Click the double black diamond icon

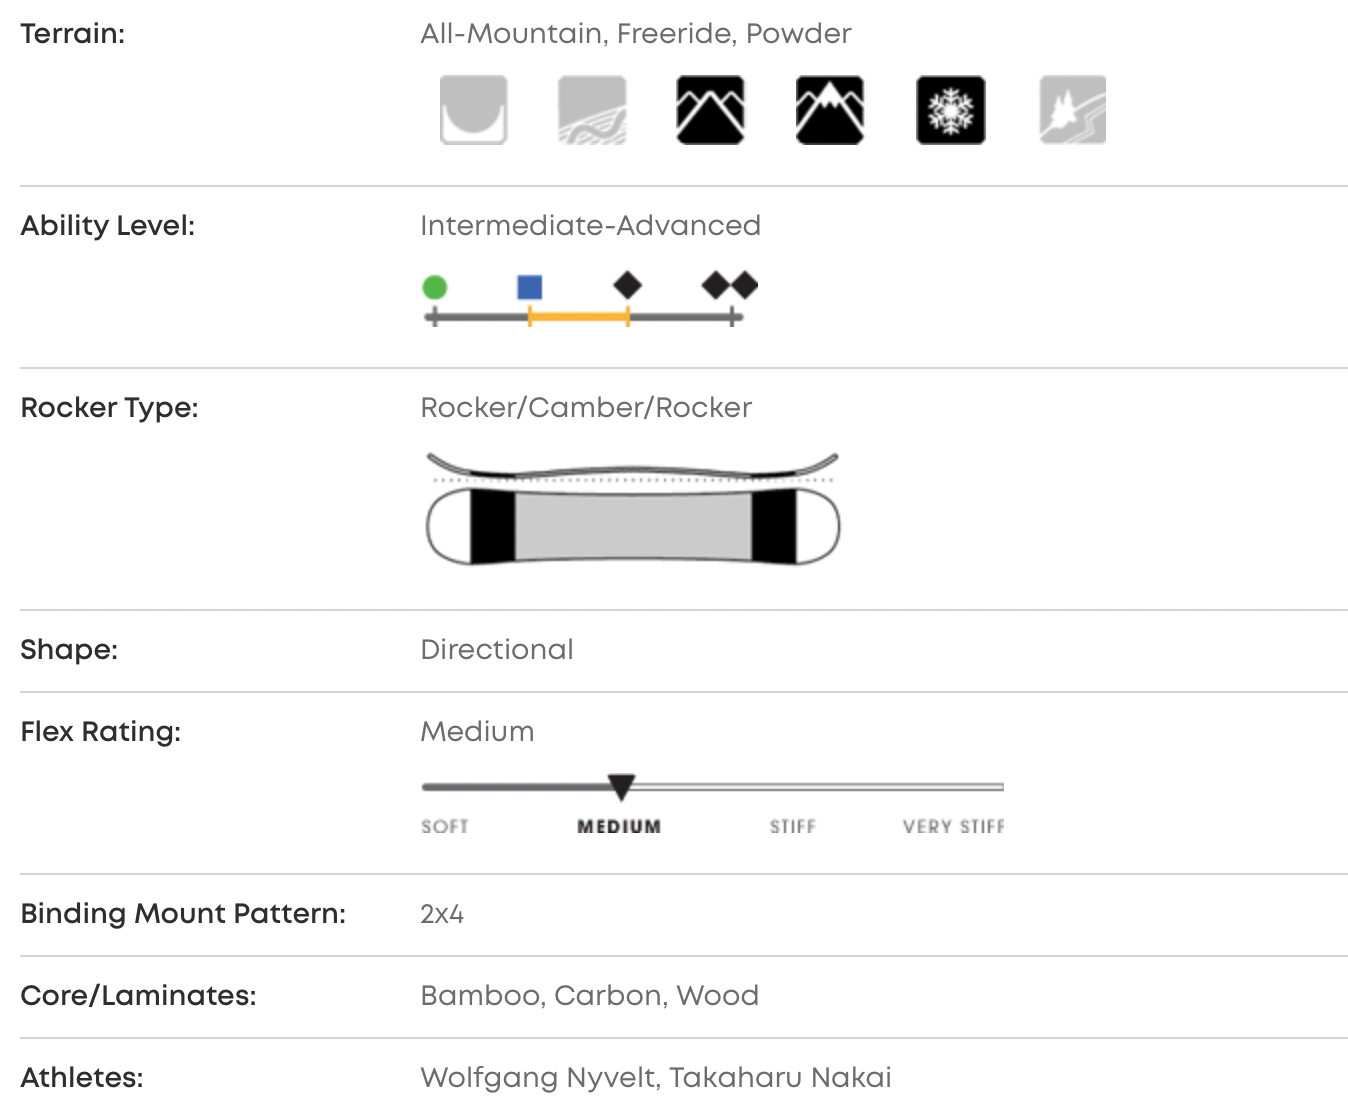click(x=730, y=286)
